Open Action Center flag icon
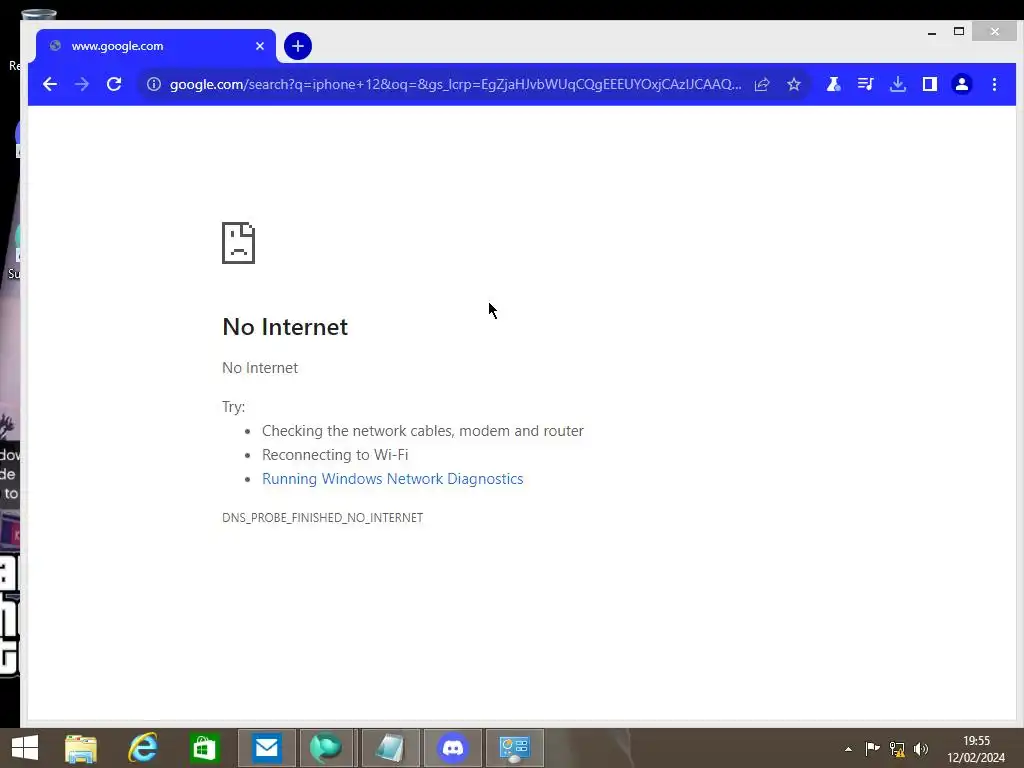 point(872,748)
